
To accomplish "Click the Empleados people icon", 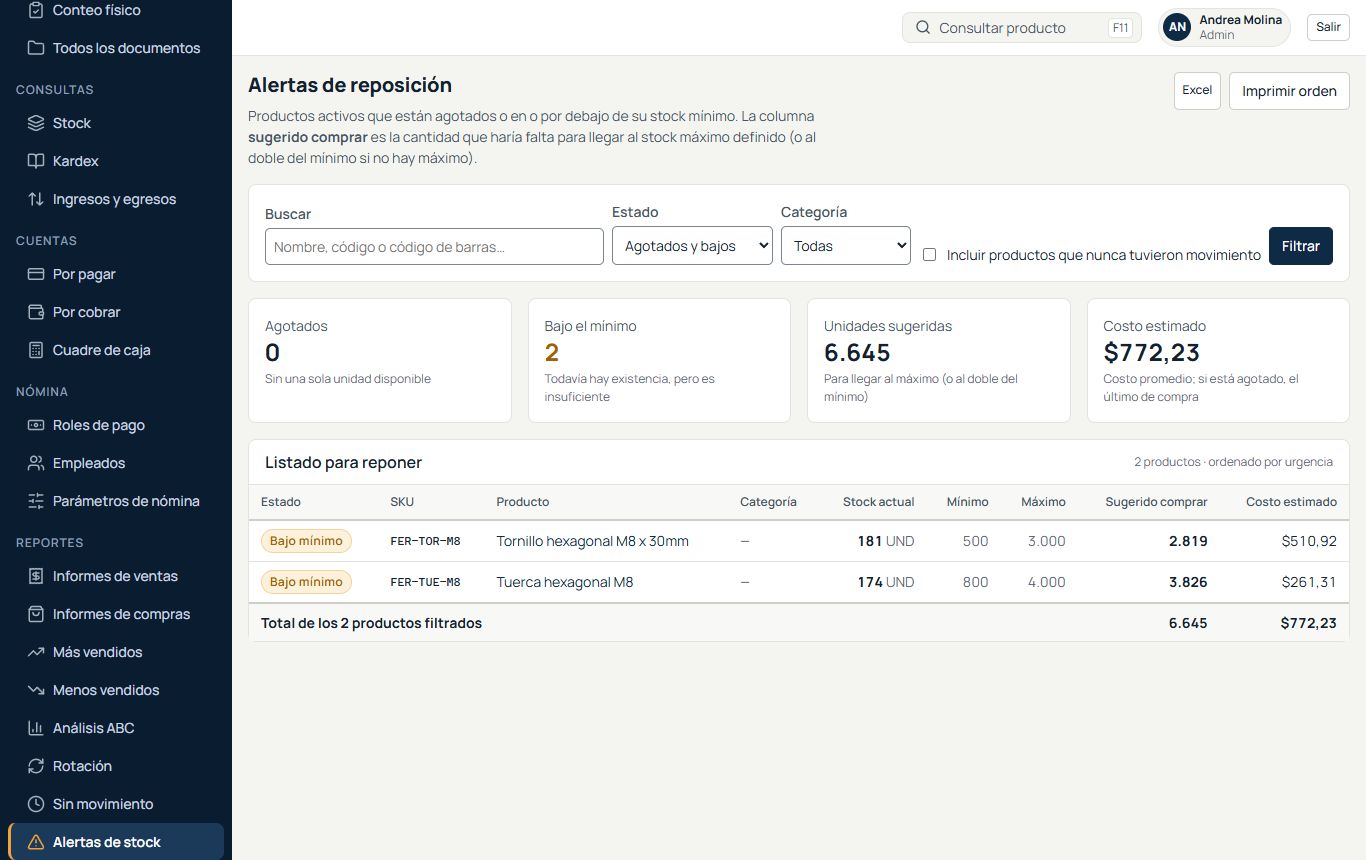I will [x=36, y=463].
